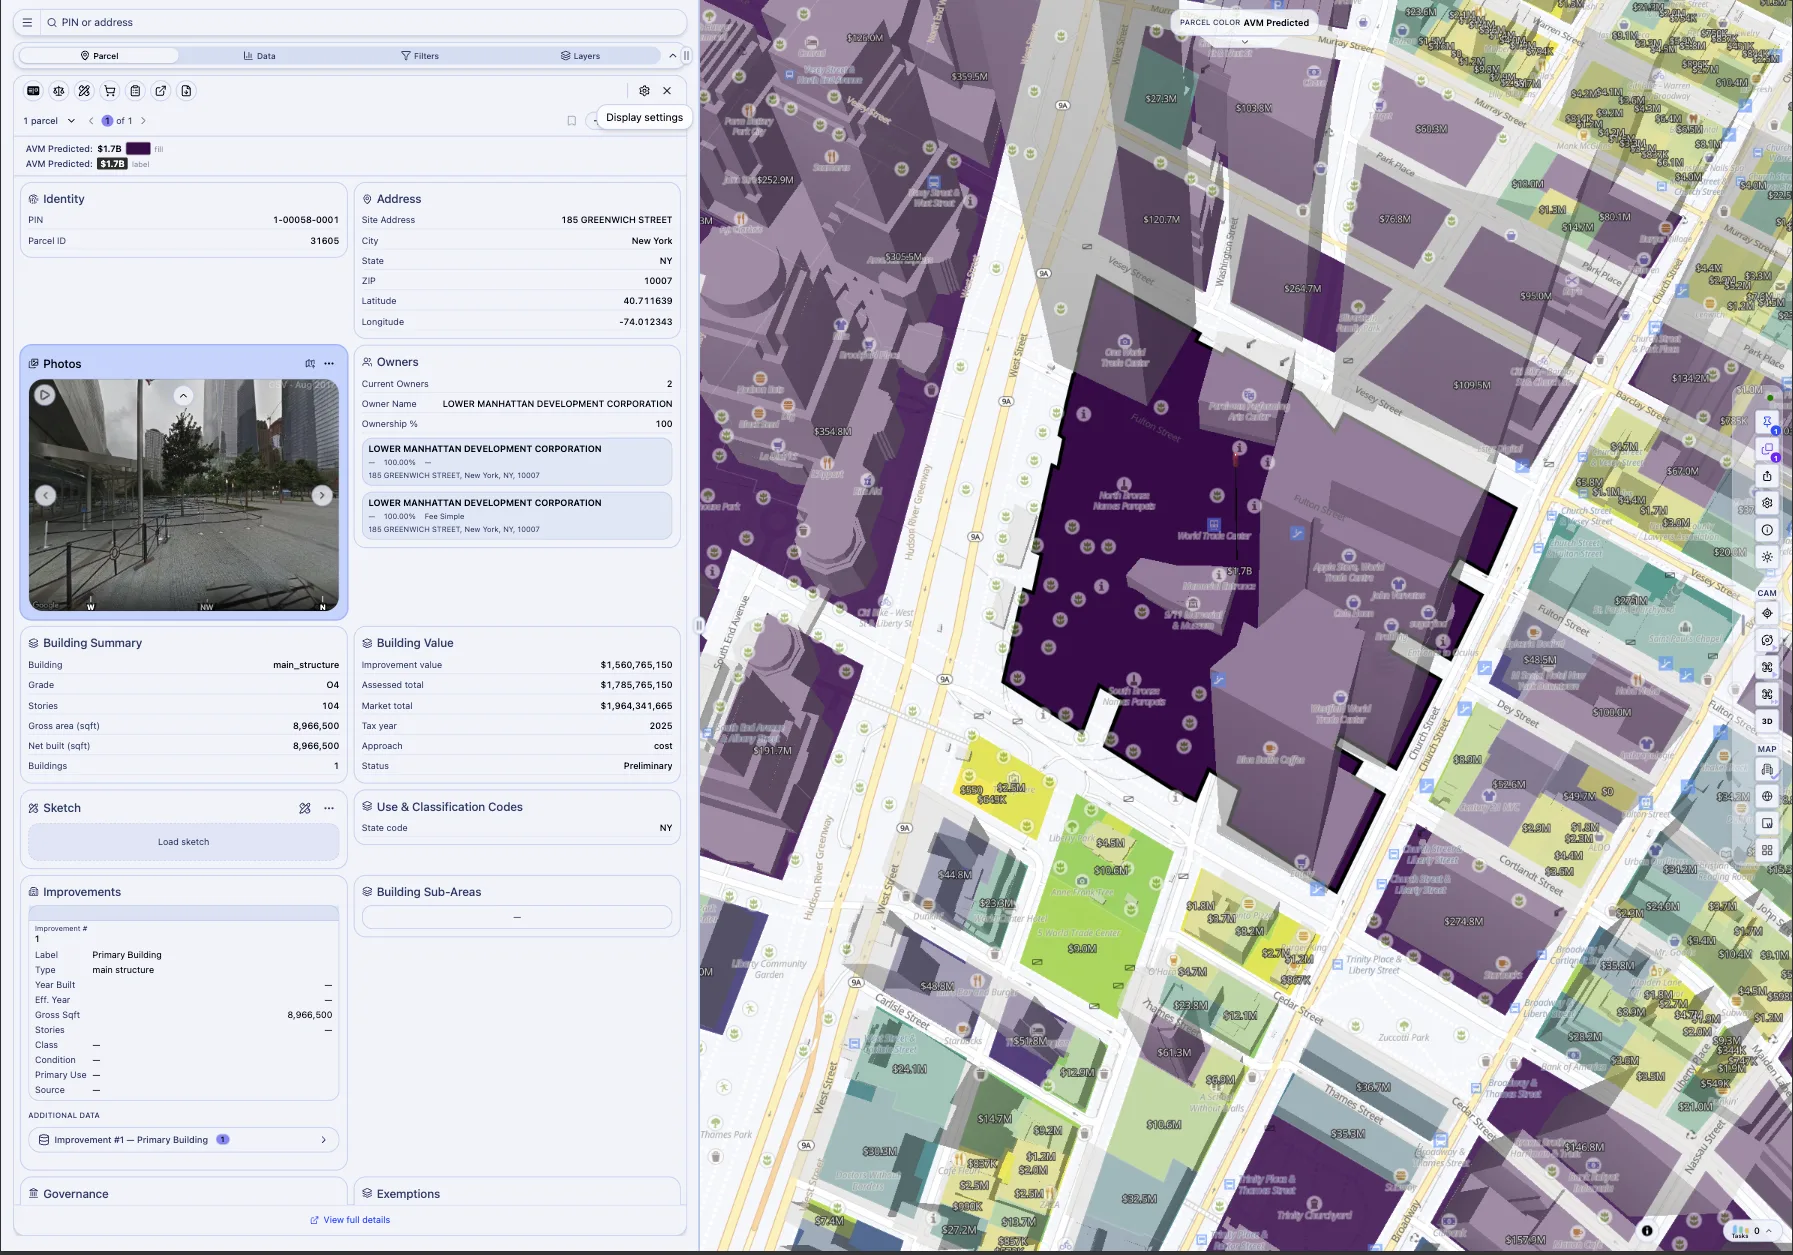Toggle the copy layers button on map toolbar

tap(1767, 449)
